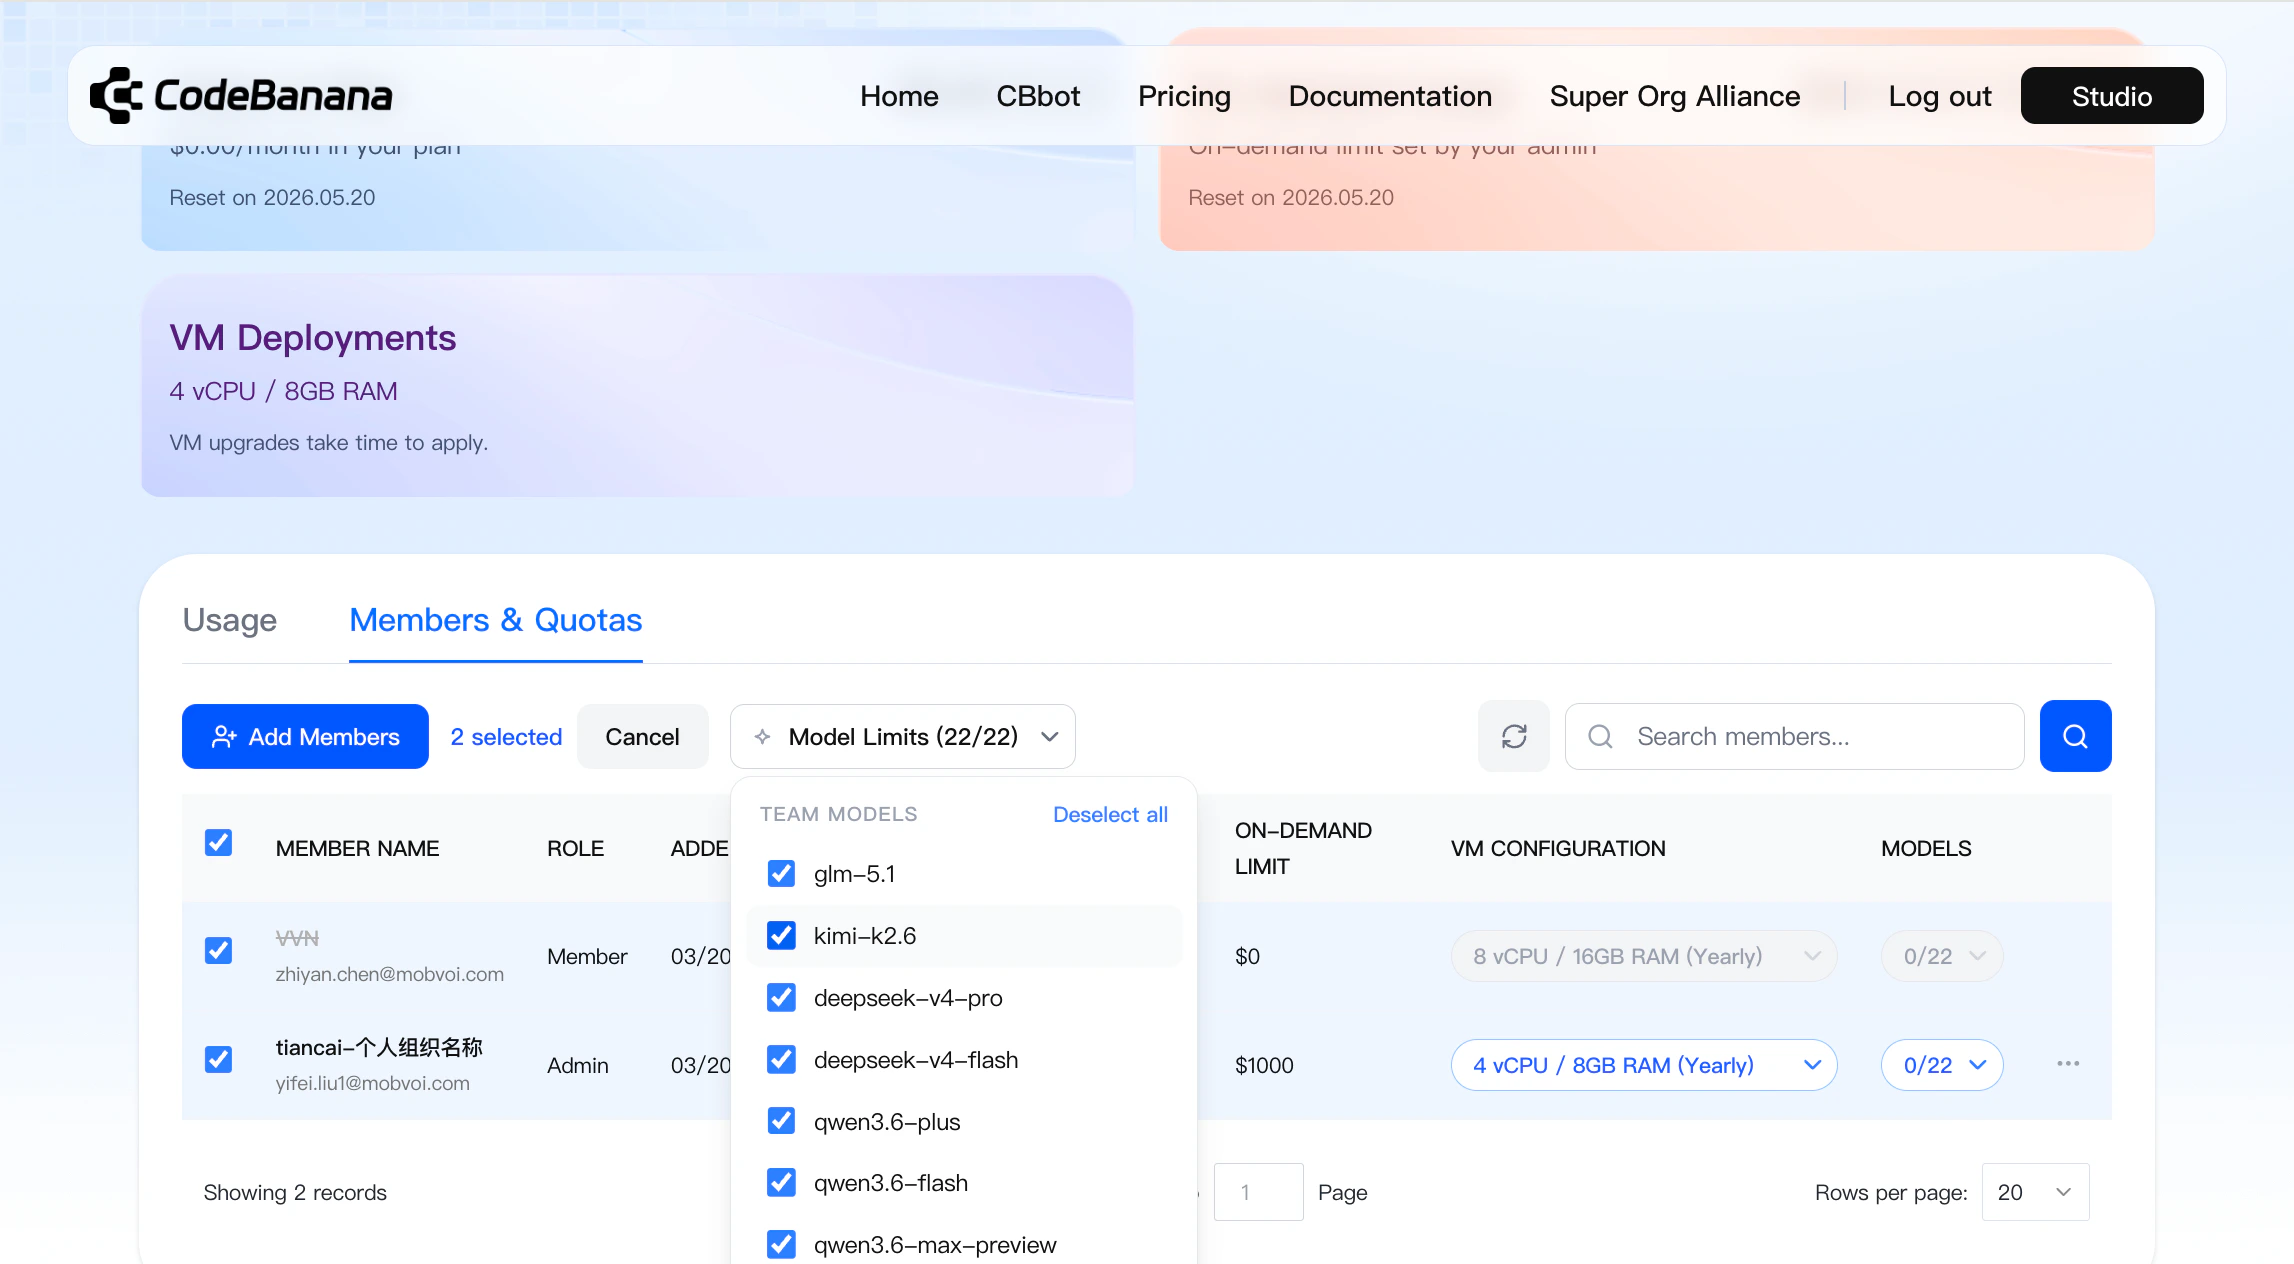
Task: Expand models dropdown for tiancai row
Action: click(x=1942, y=1065)
